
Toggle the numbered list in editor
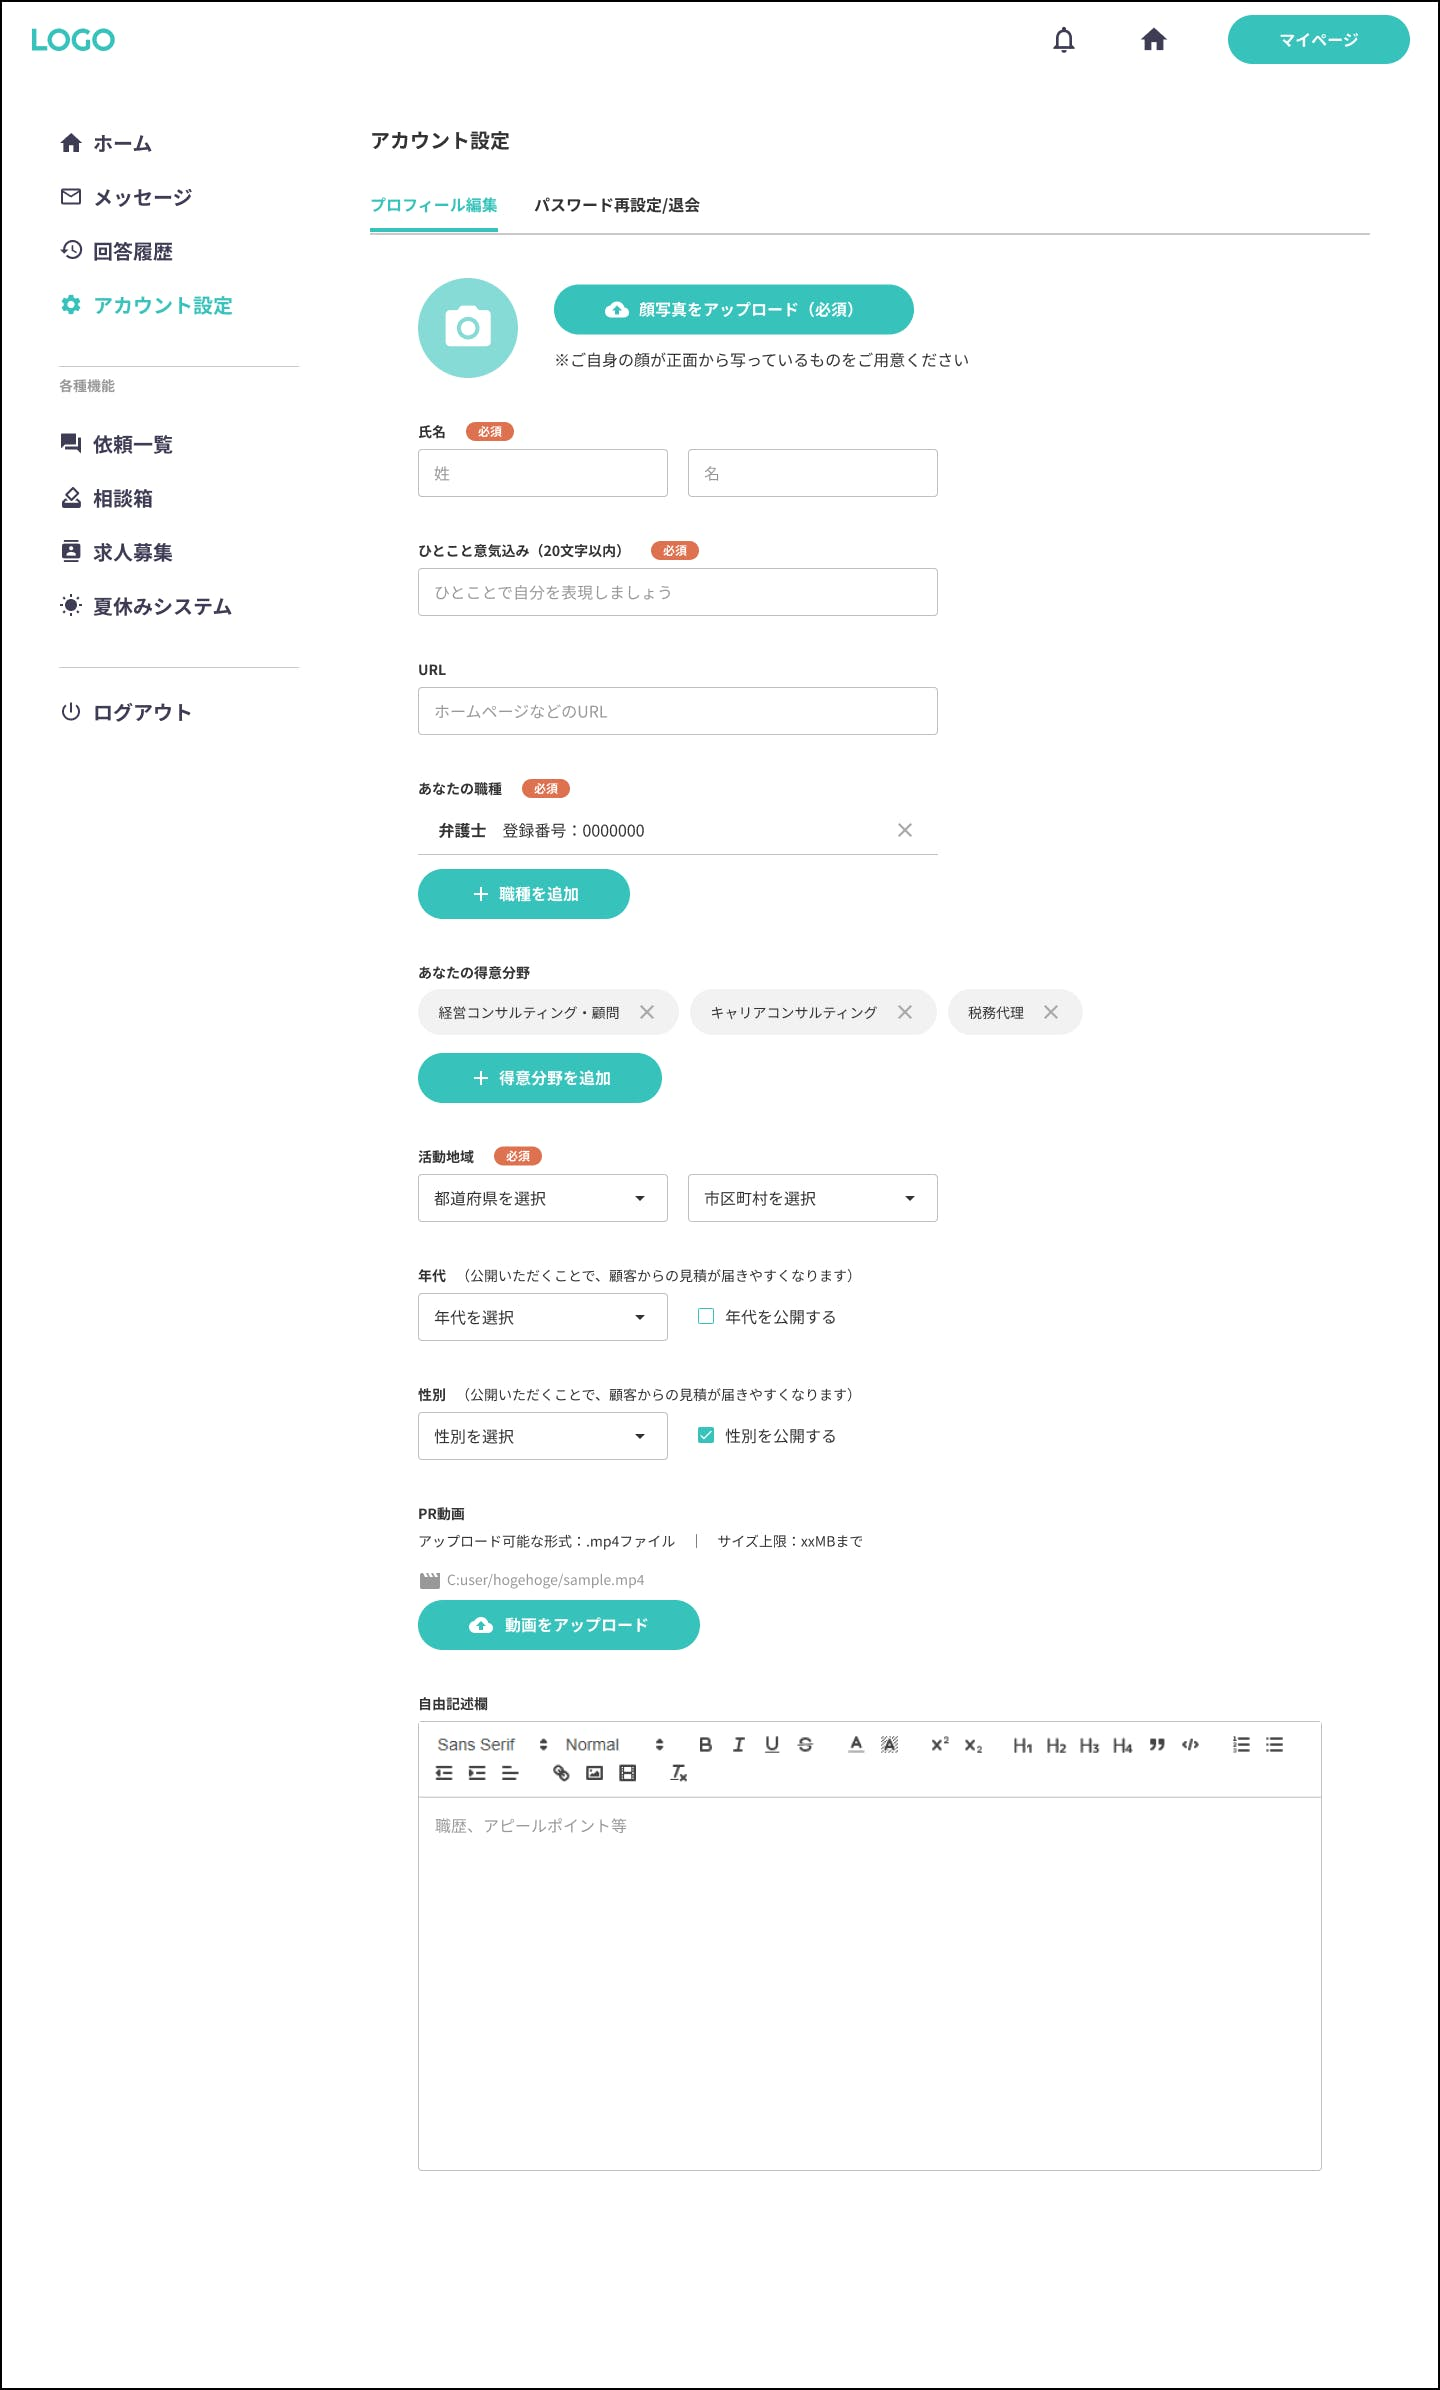click(1241, 1744)
